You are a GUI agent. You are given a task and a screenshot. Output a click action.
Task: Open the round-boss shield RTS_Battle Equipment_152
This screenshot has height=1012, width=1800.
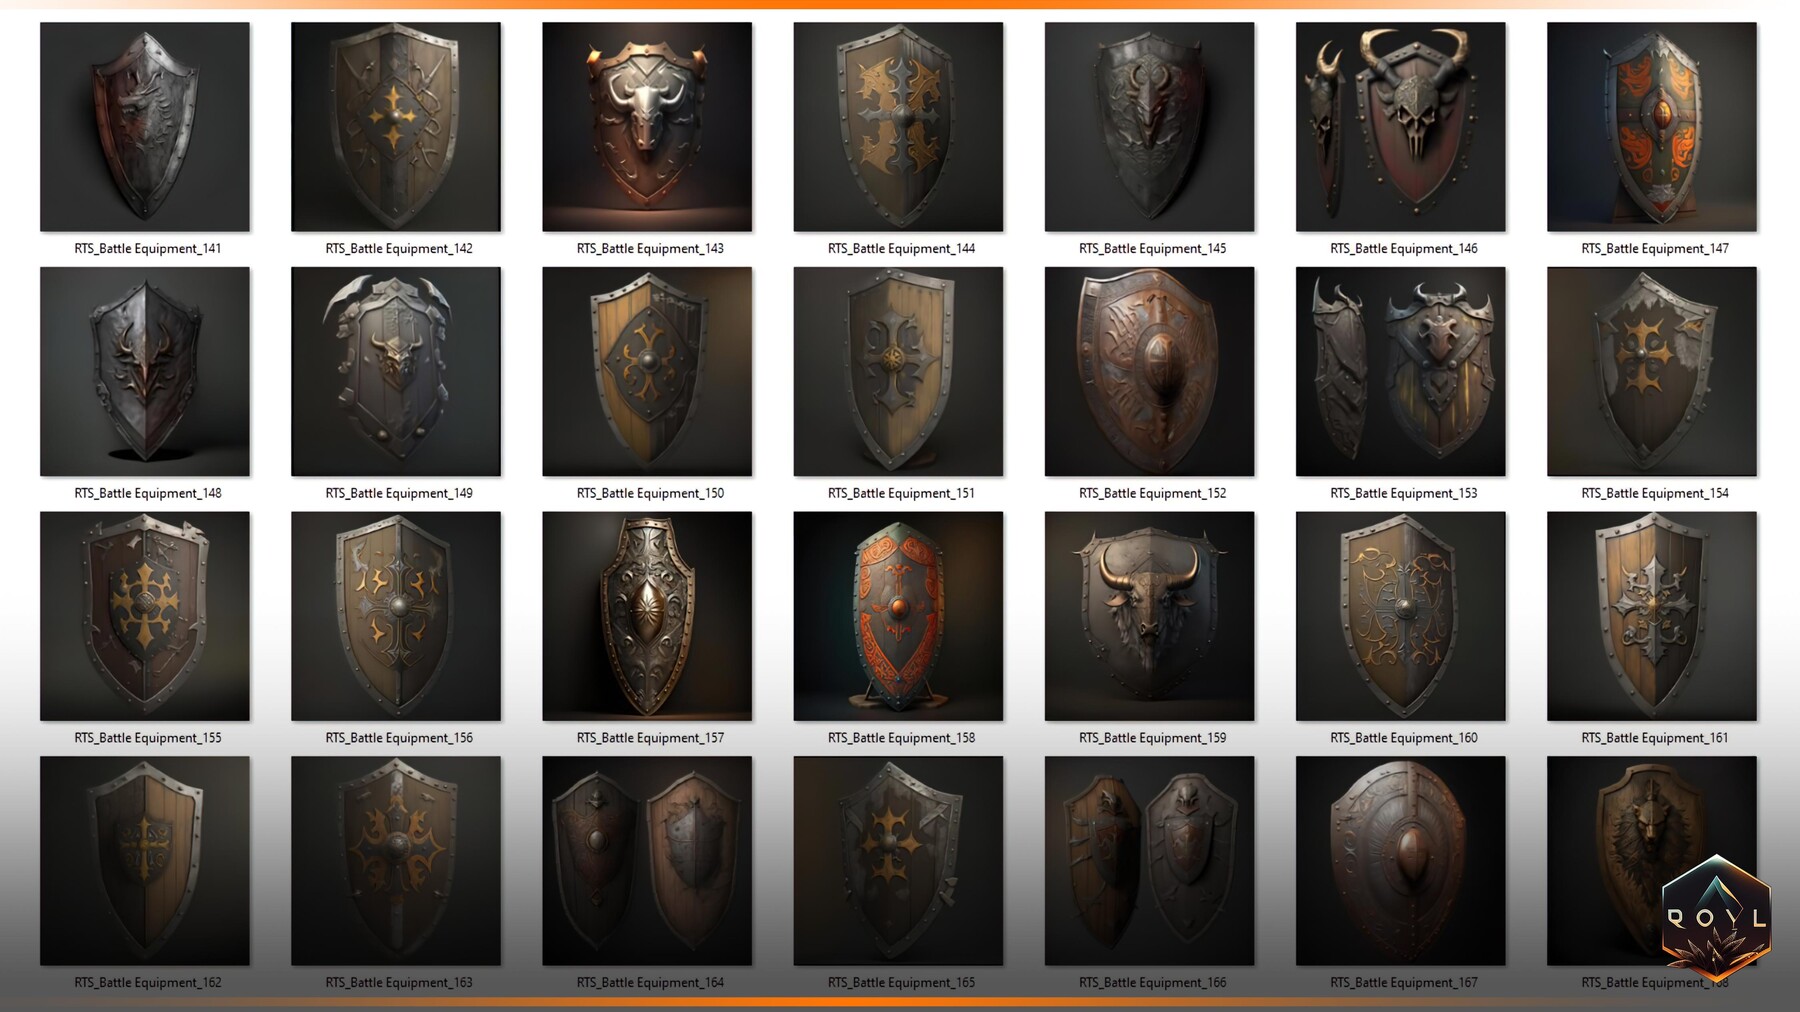point(1149,371)
